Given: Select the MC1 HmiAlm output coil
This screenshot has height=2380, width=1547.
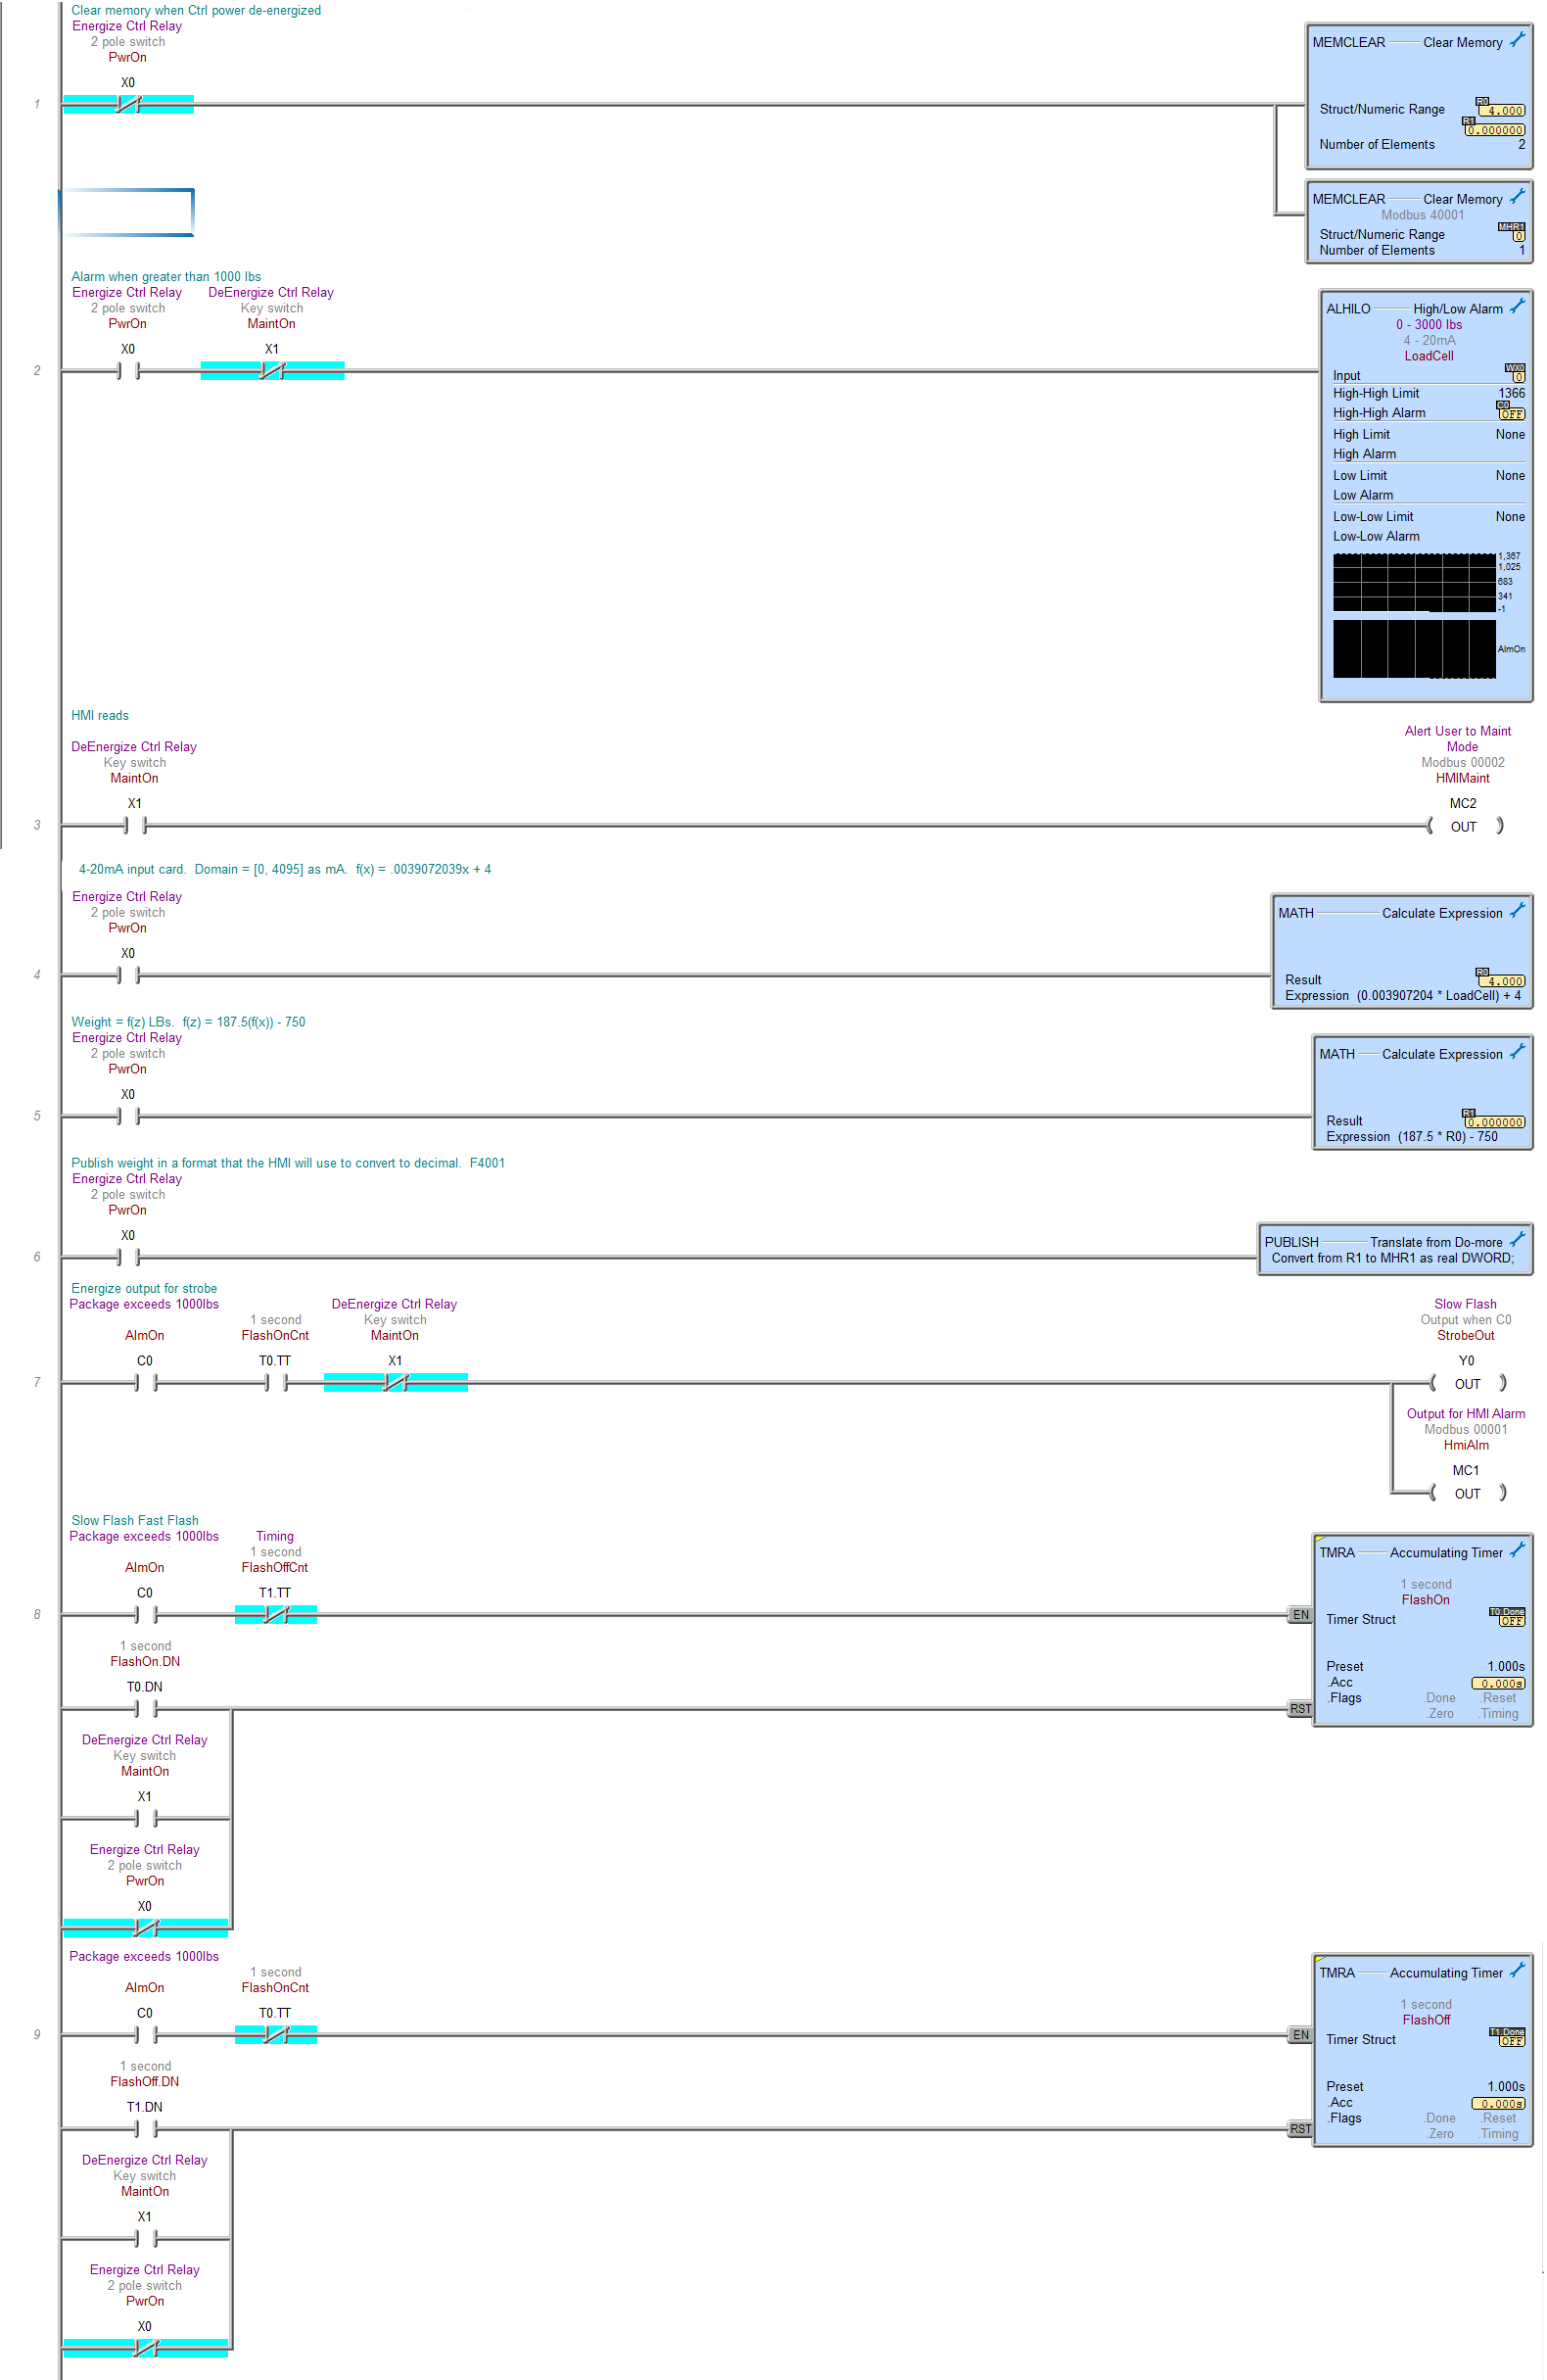Looking at the screenshot, I should (x=1467, y=1494).
